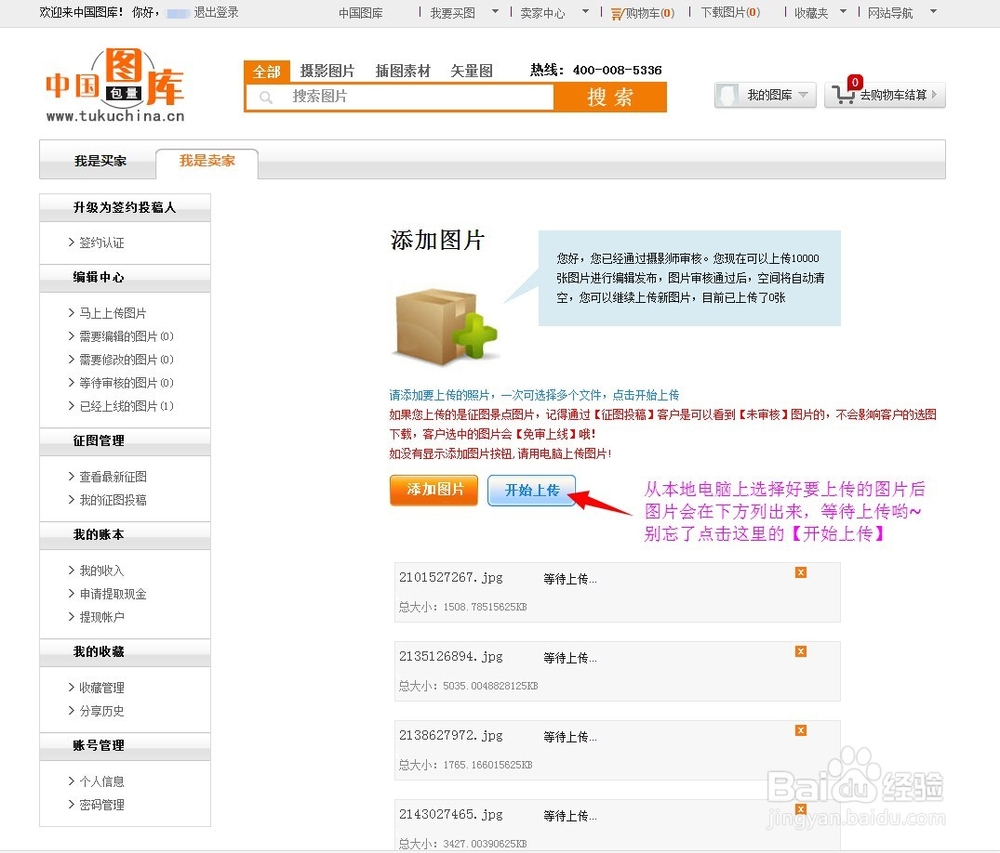
Task: Delete 2101527267.jpg with its orange X icon
Action: (x=800, y=572)
